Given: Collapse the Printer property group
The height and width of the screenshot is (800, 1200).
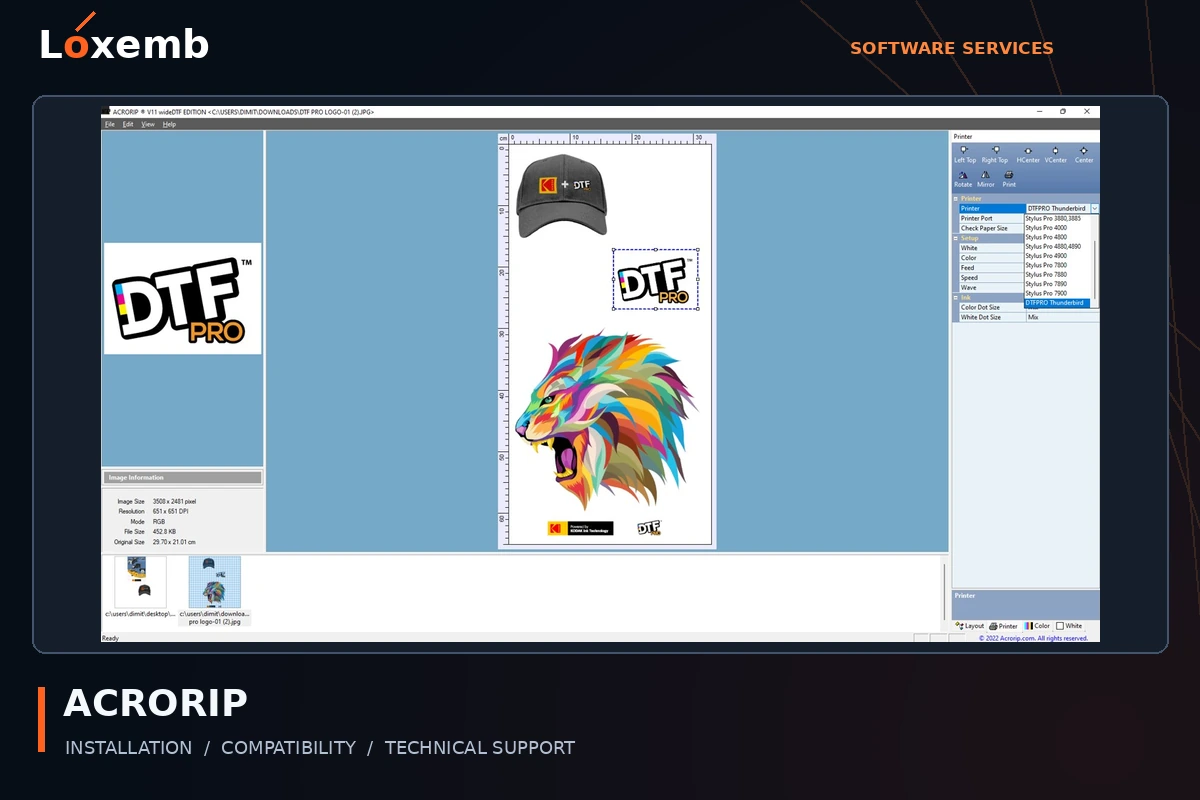Looking at the screenshot, I should coord(955,199).
